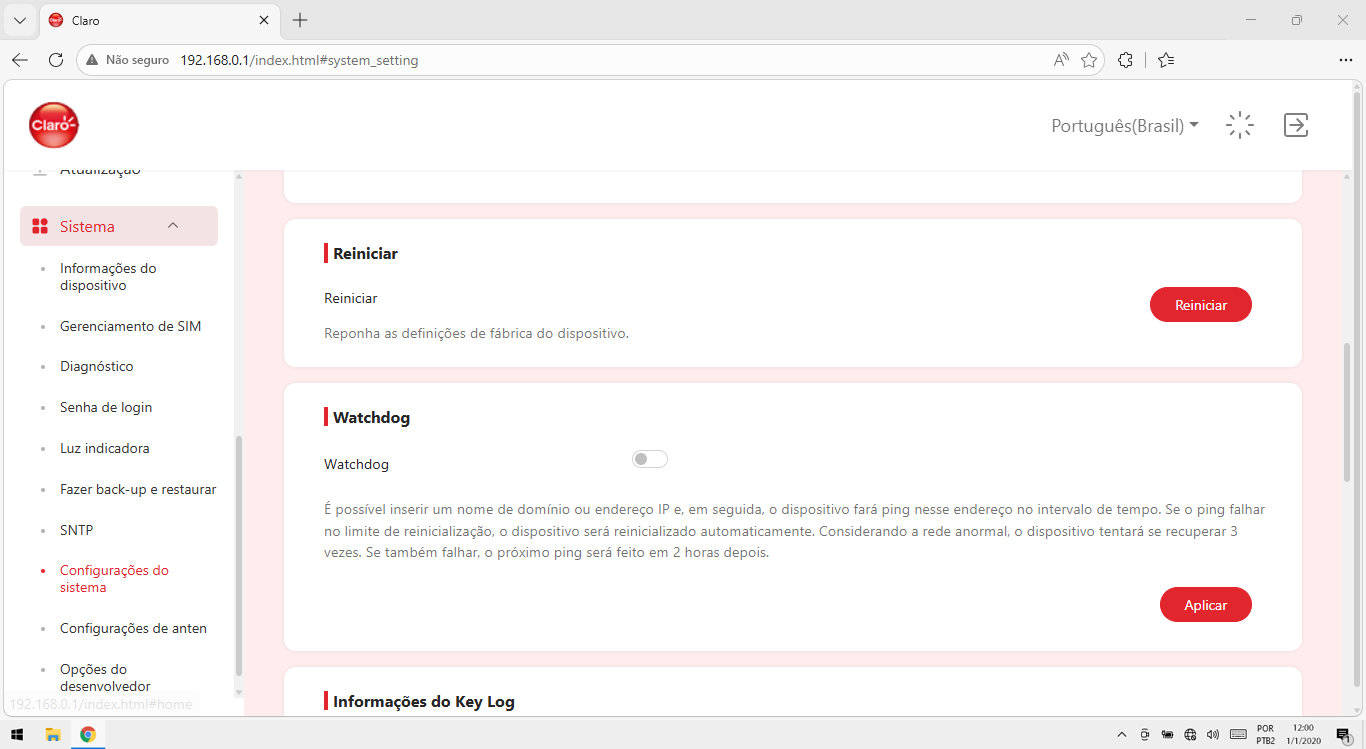Open the browser extensions puzzle icon

[1125, 60]
